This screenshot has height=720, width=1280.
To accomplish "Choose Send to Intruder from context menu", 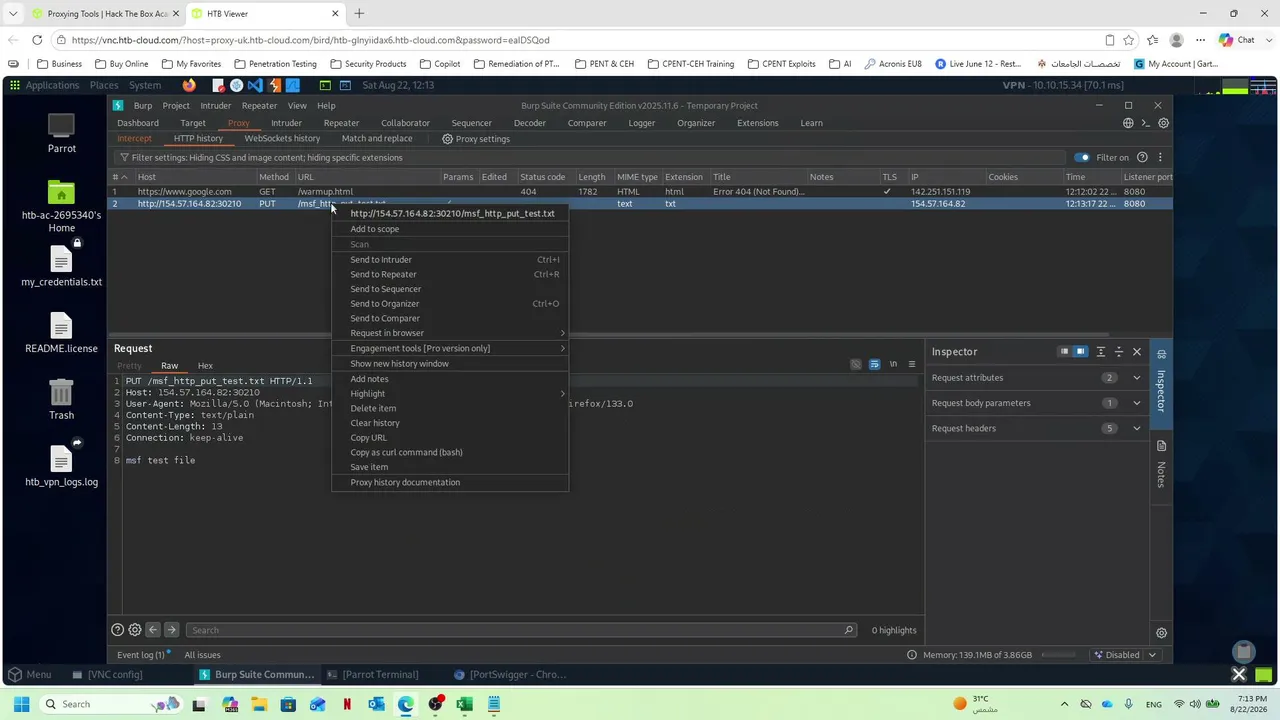I will click(450, 260).
